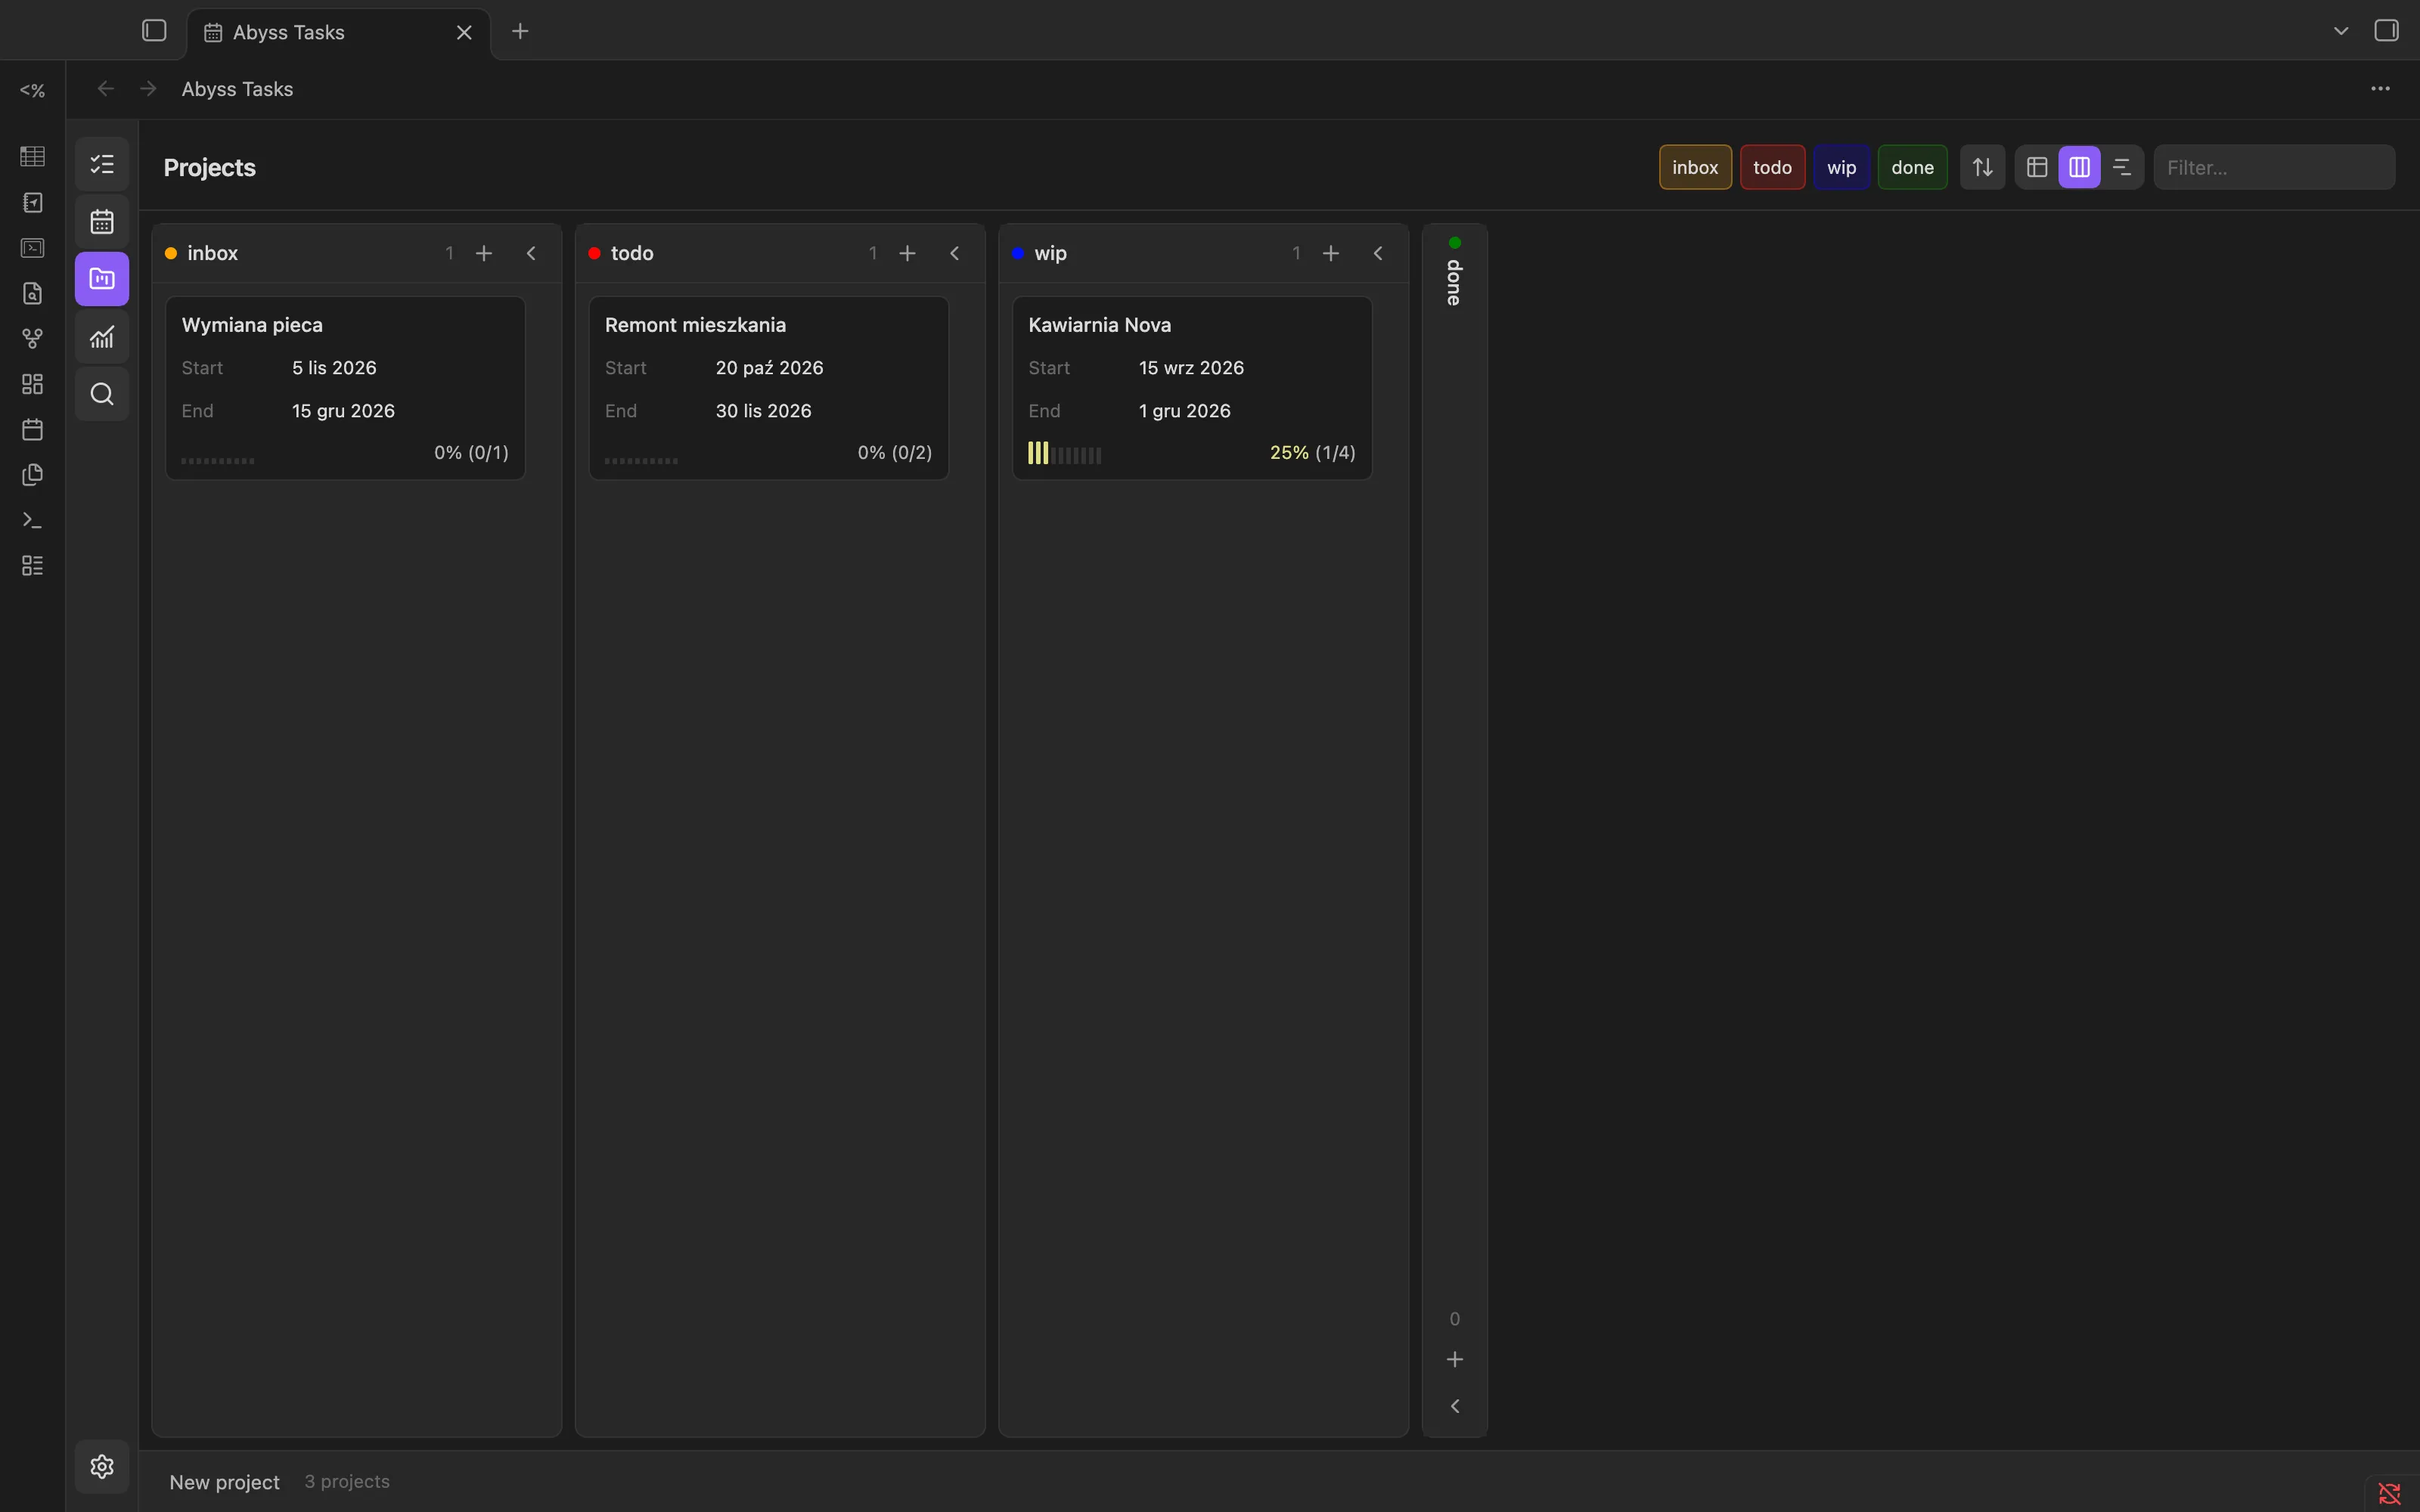Toggle the left sidebar panel icon

pos(154,31)
